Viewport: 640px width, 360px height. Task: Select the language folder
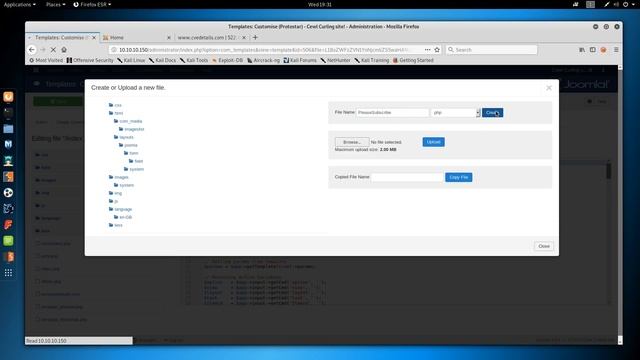[120, 209]
